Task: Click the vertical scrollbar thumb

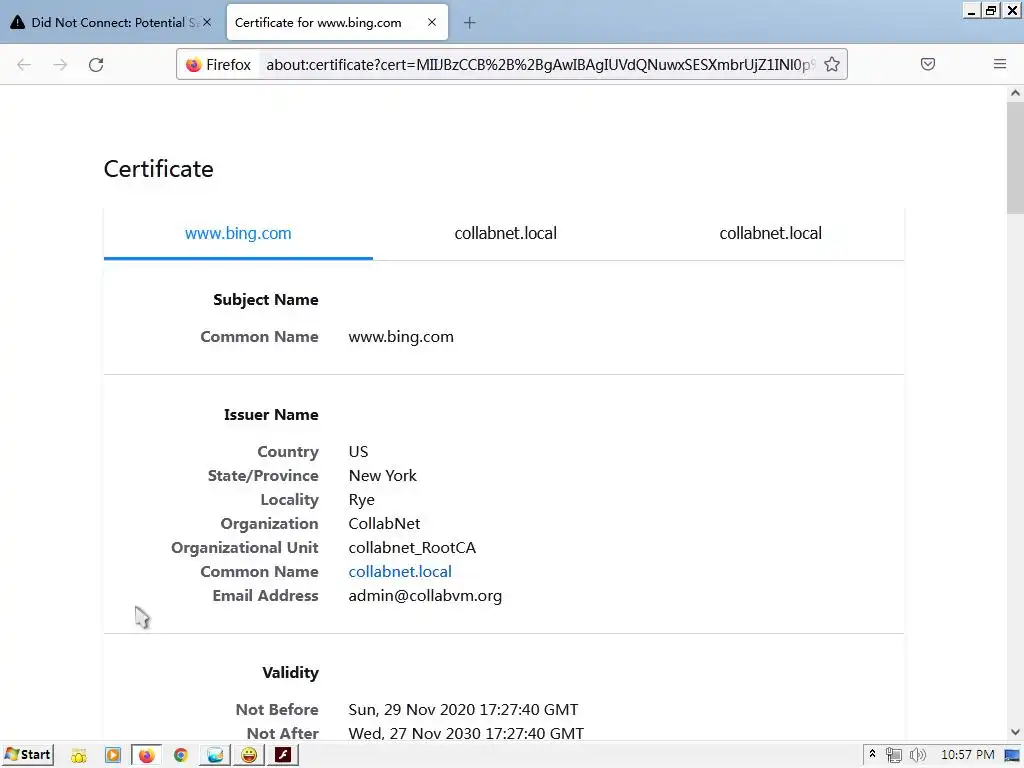Action: pyautogui.click(x=1015, y=157)
